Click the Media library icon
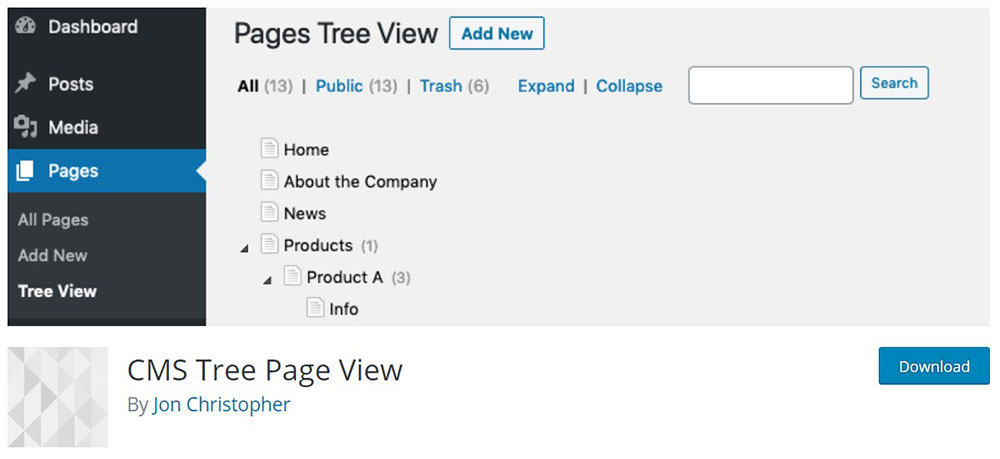The image size is (1000, 459). (x=26, y=127)
